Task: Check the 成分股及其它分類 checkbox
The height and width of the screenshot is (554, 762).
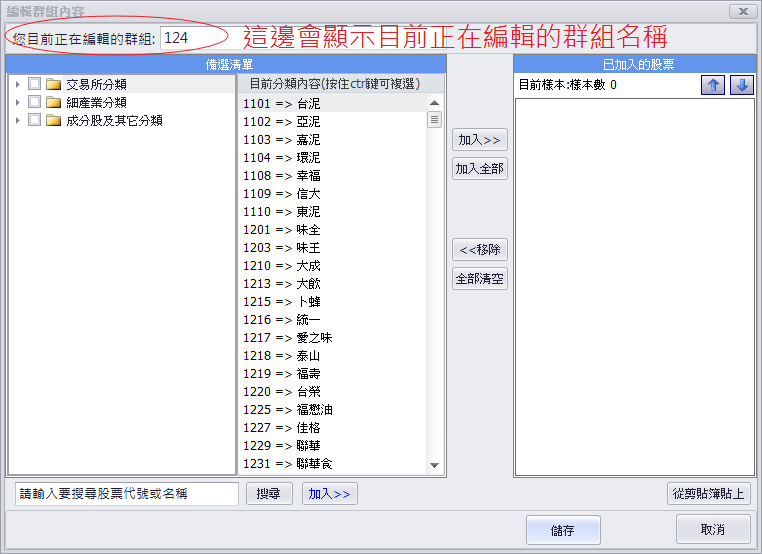Action: click(34, 120)
